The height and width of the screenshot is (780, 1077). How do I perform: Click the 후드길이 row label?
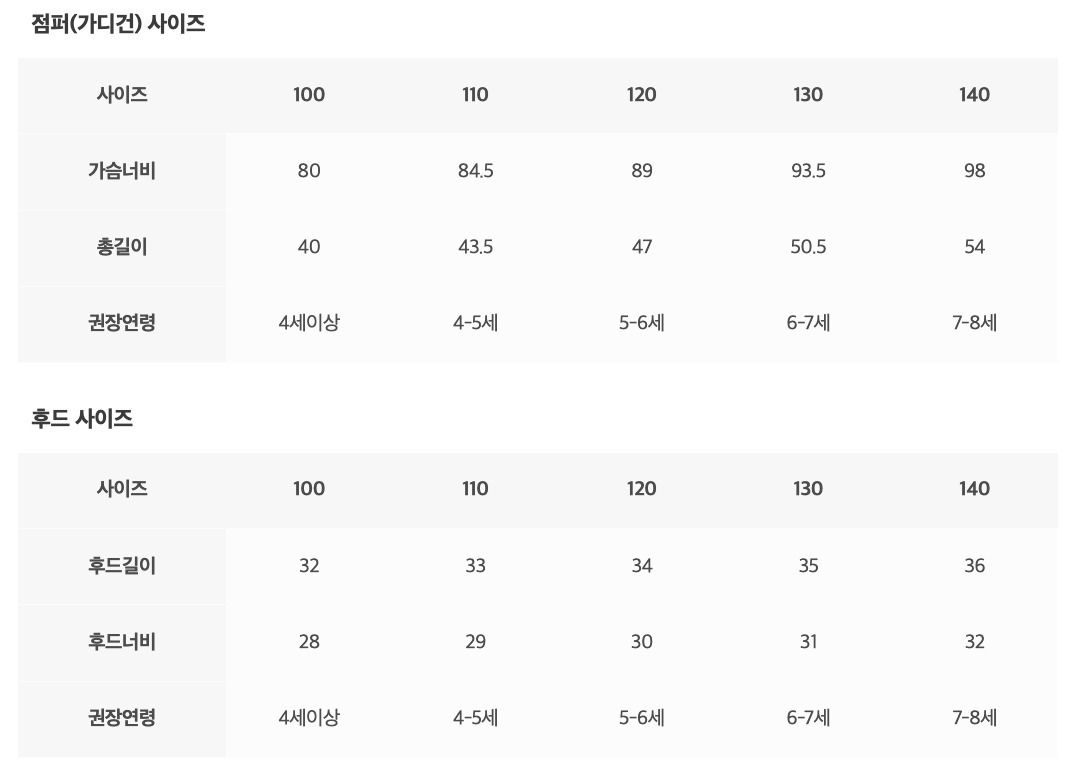tap(122, 566)
